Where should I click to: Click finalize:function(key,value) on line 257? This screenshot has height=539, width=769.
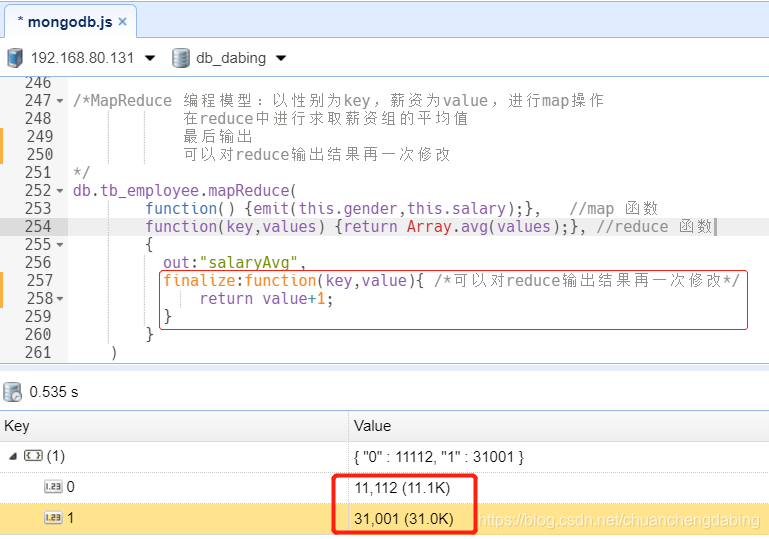point(289,281)
